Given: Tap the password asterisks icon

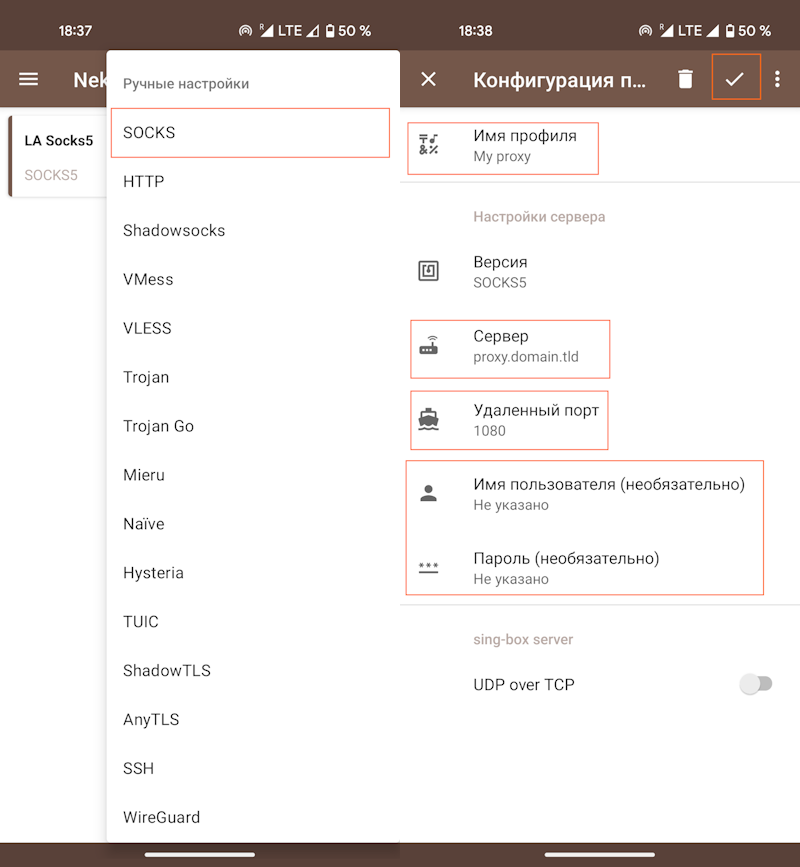Looking at the screenshot, I should [x=429, y=567].
